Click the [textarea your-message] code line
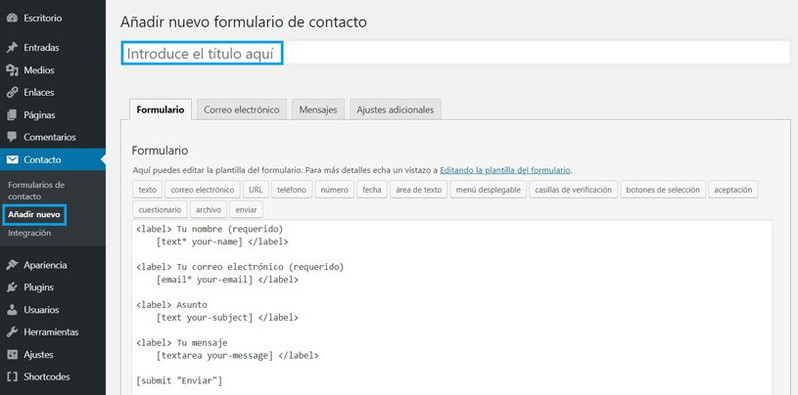The width and height of the screenshot is (798, 395). pos(238,355)
